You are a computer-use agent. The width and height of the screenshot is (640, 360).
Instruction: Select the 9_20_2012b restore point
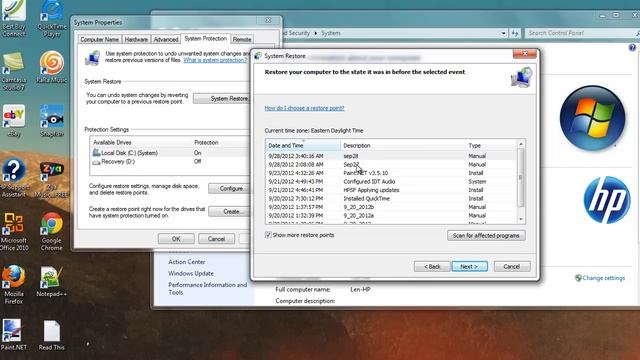tap(391, 207)
